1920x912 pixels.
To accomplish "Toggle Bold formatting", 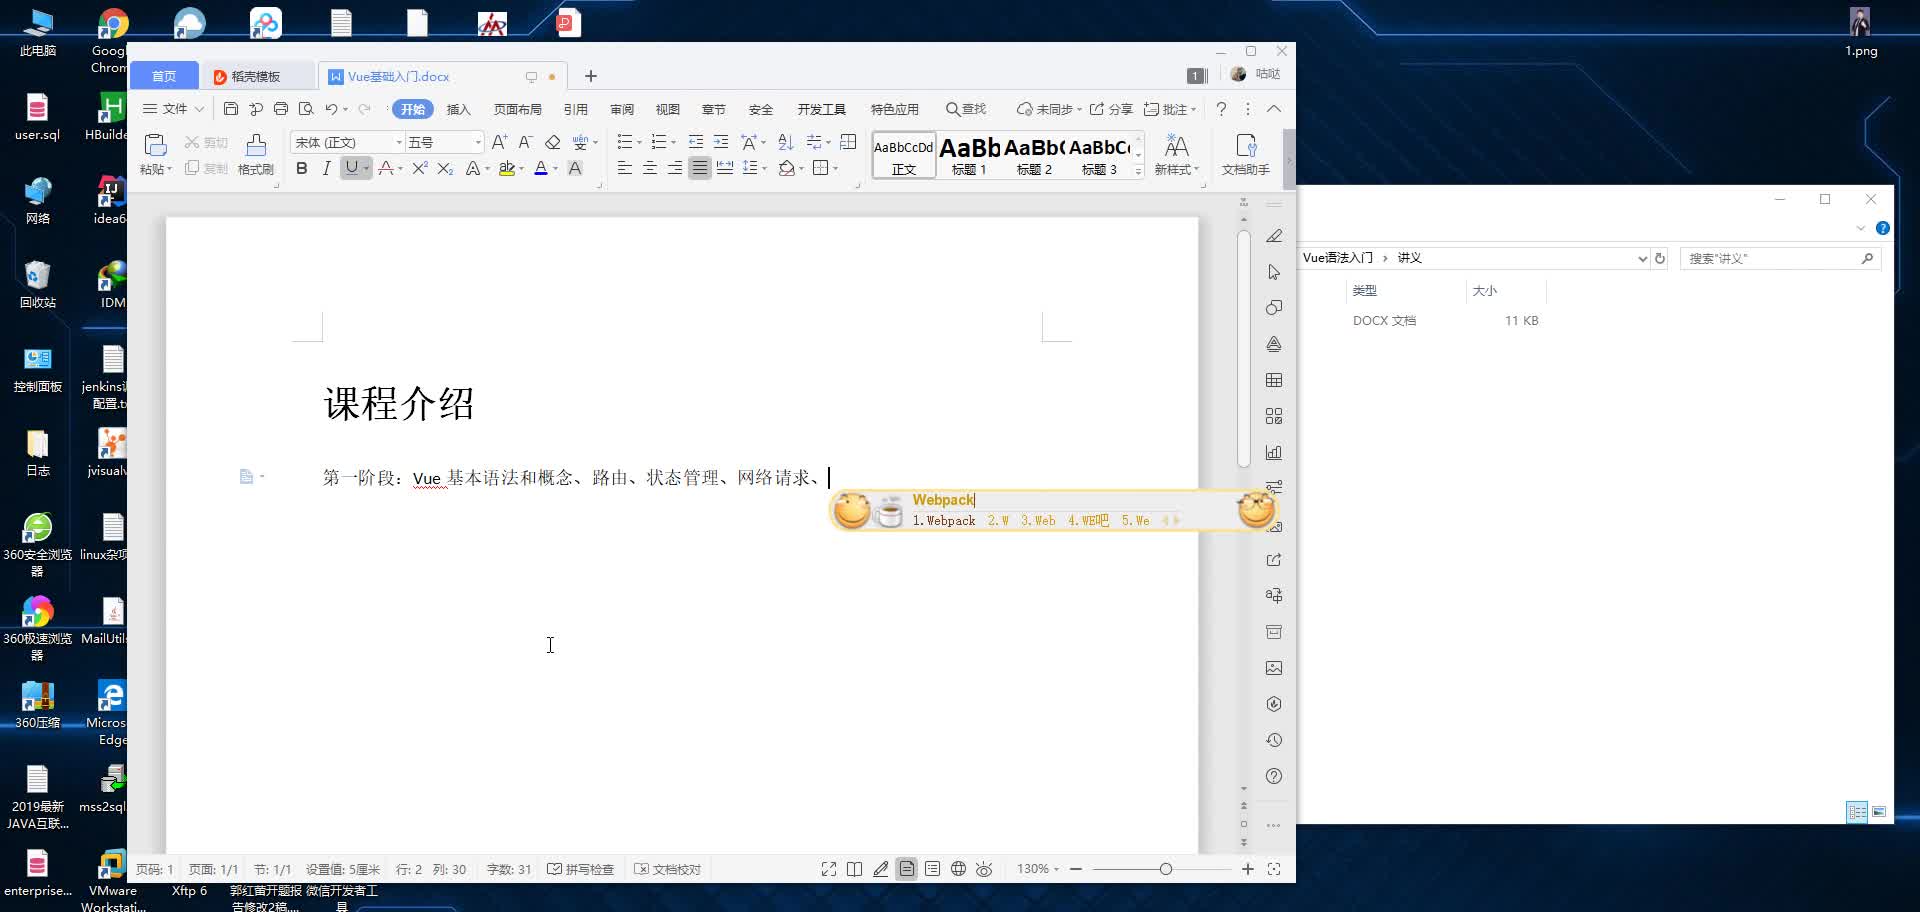I will pyautogui.click(x=301, y=168).
